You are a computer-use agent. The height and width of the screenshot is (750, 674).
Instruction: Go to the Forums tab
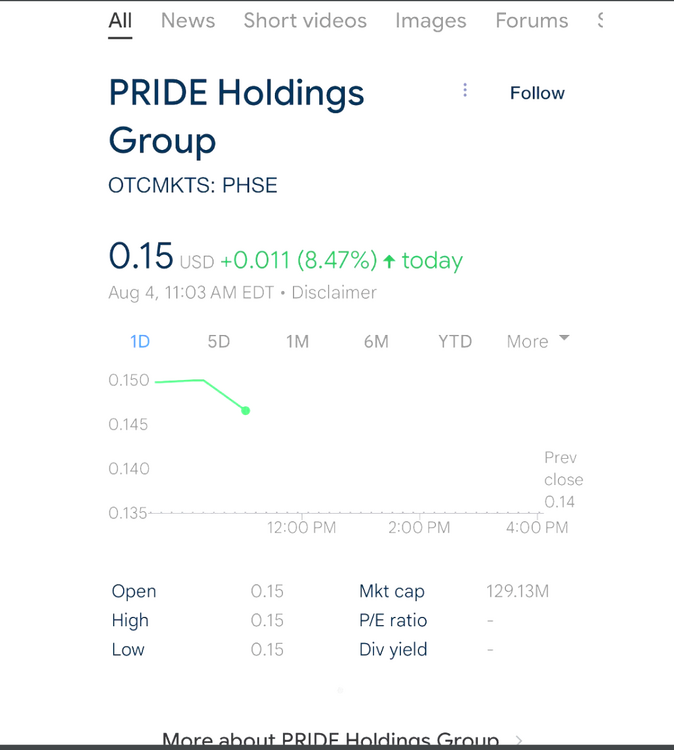tap(531, 21)
